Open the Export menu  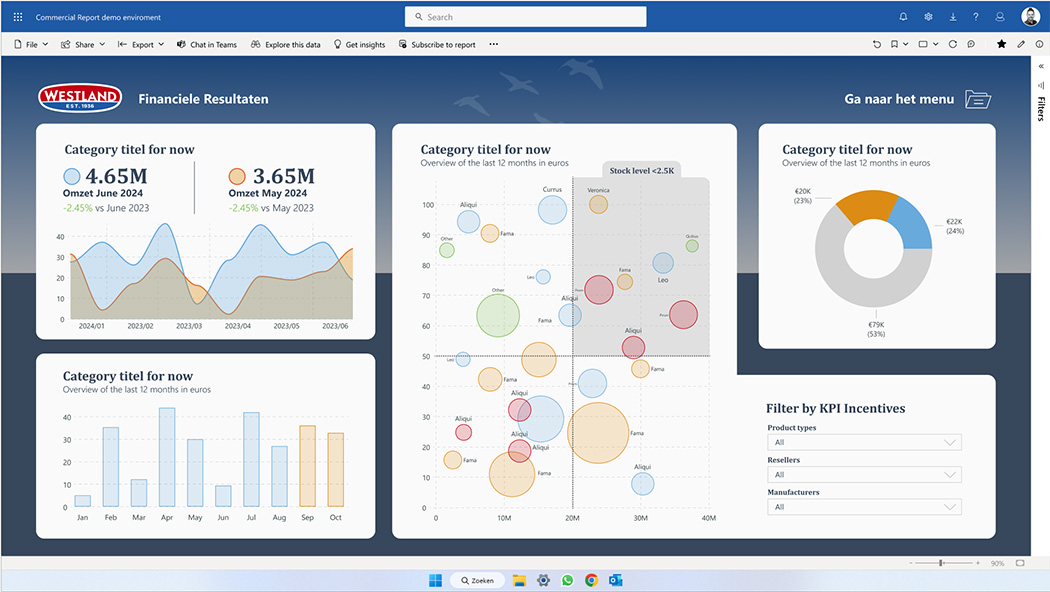pyautogui.click(x=140, y=44)
